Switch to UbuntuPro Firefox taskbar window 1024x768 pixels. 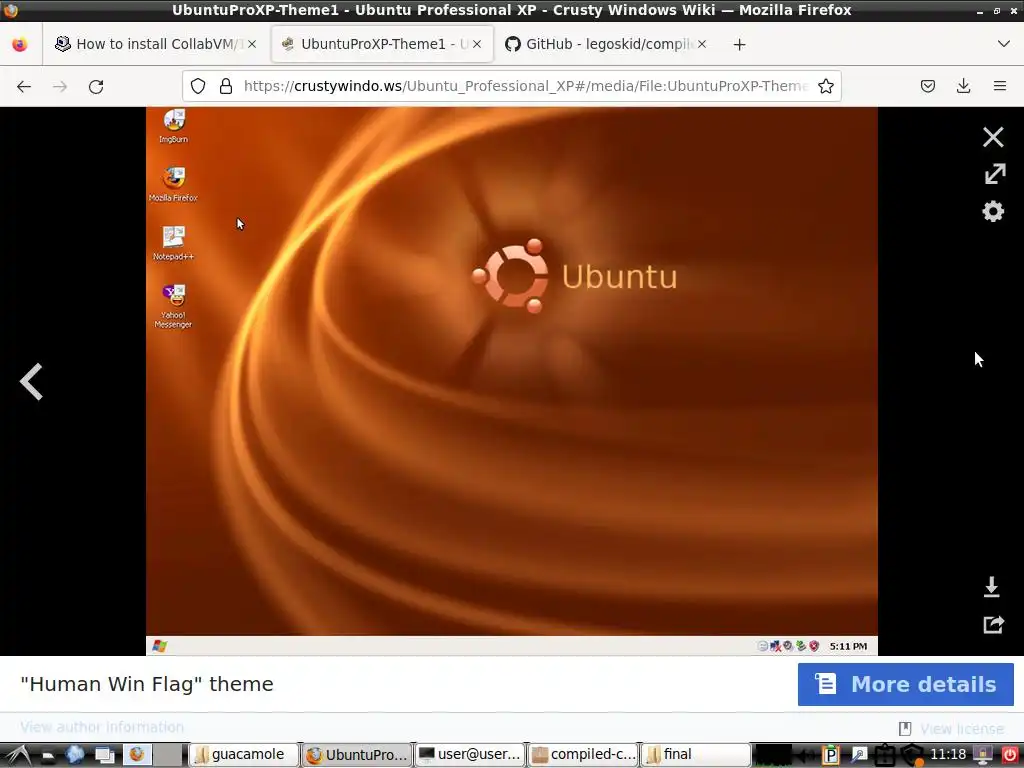click(358, 754)
